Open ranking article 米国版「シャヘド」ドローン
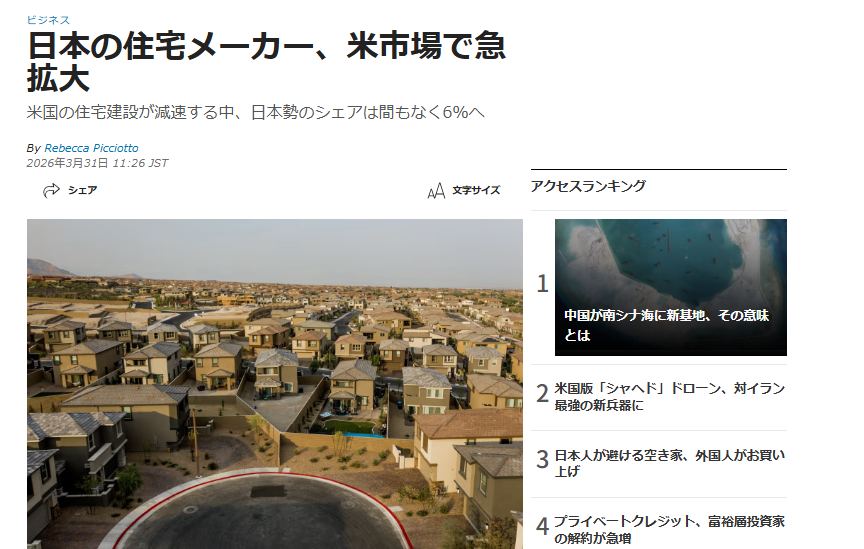The image size is (864, 549). tap(669, 397)
